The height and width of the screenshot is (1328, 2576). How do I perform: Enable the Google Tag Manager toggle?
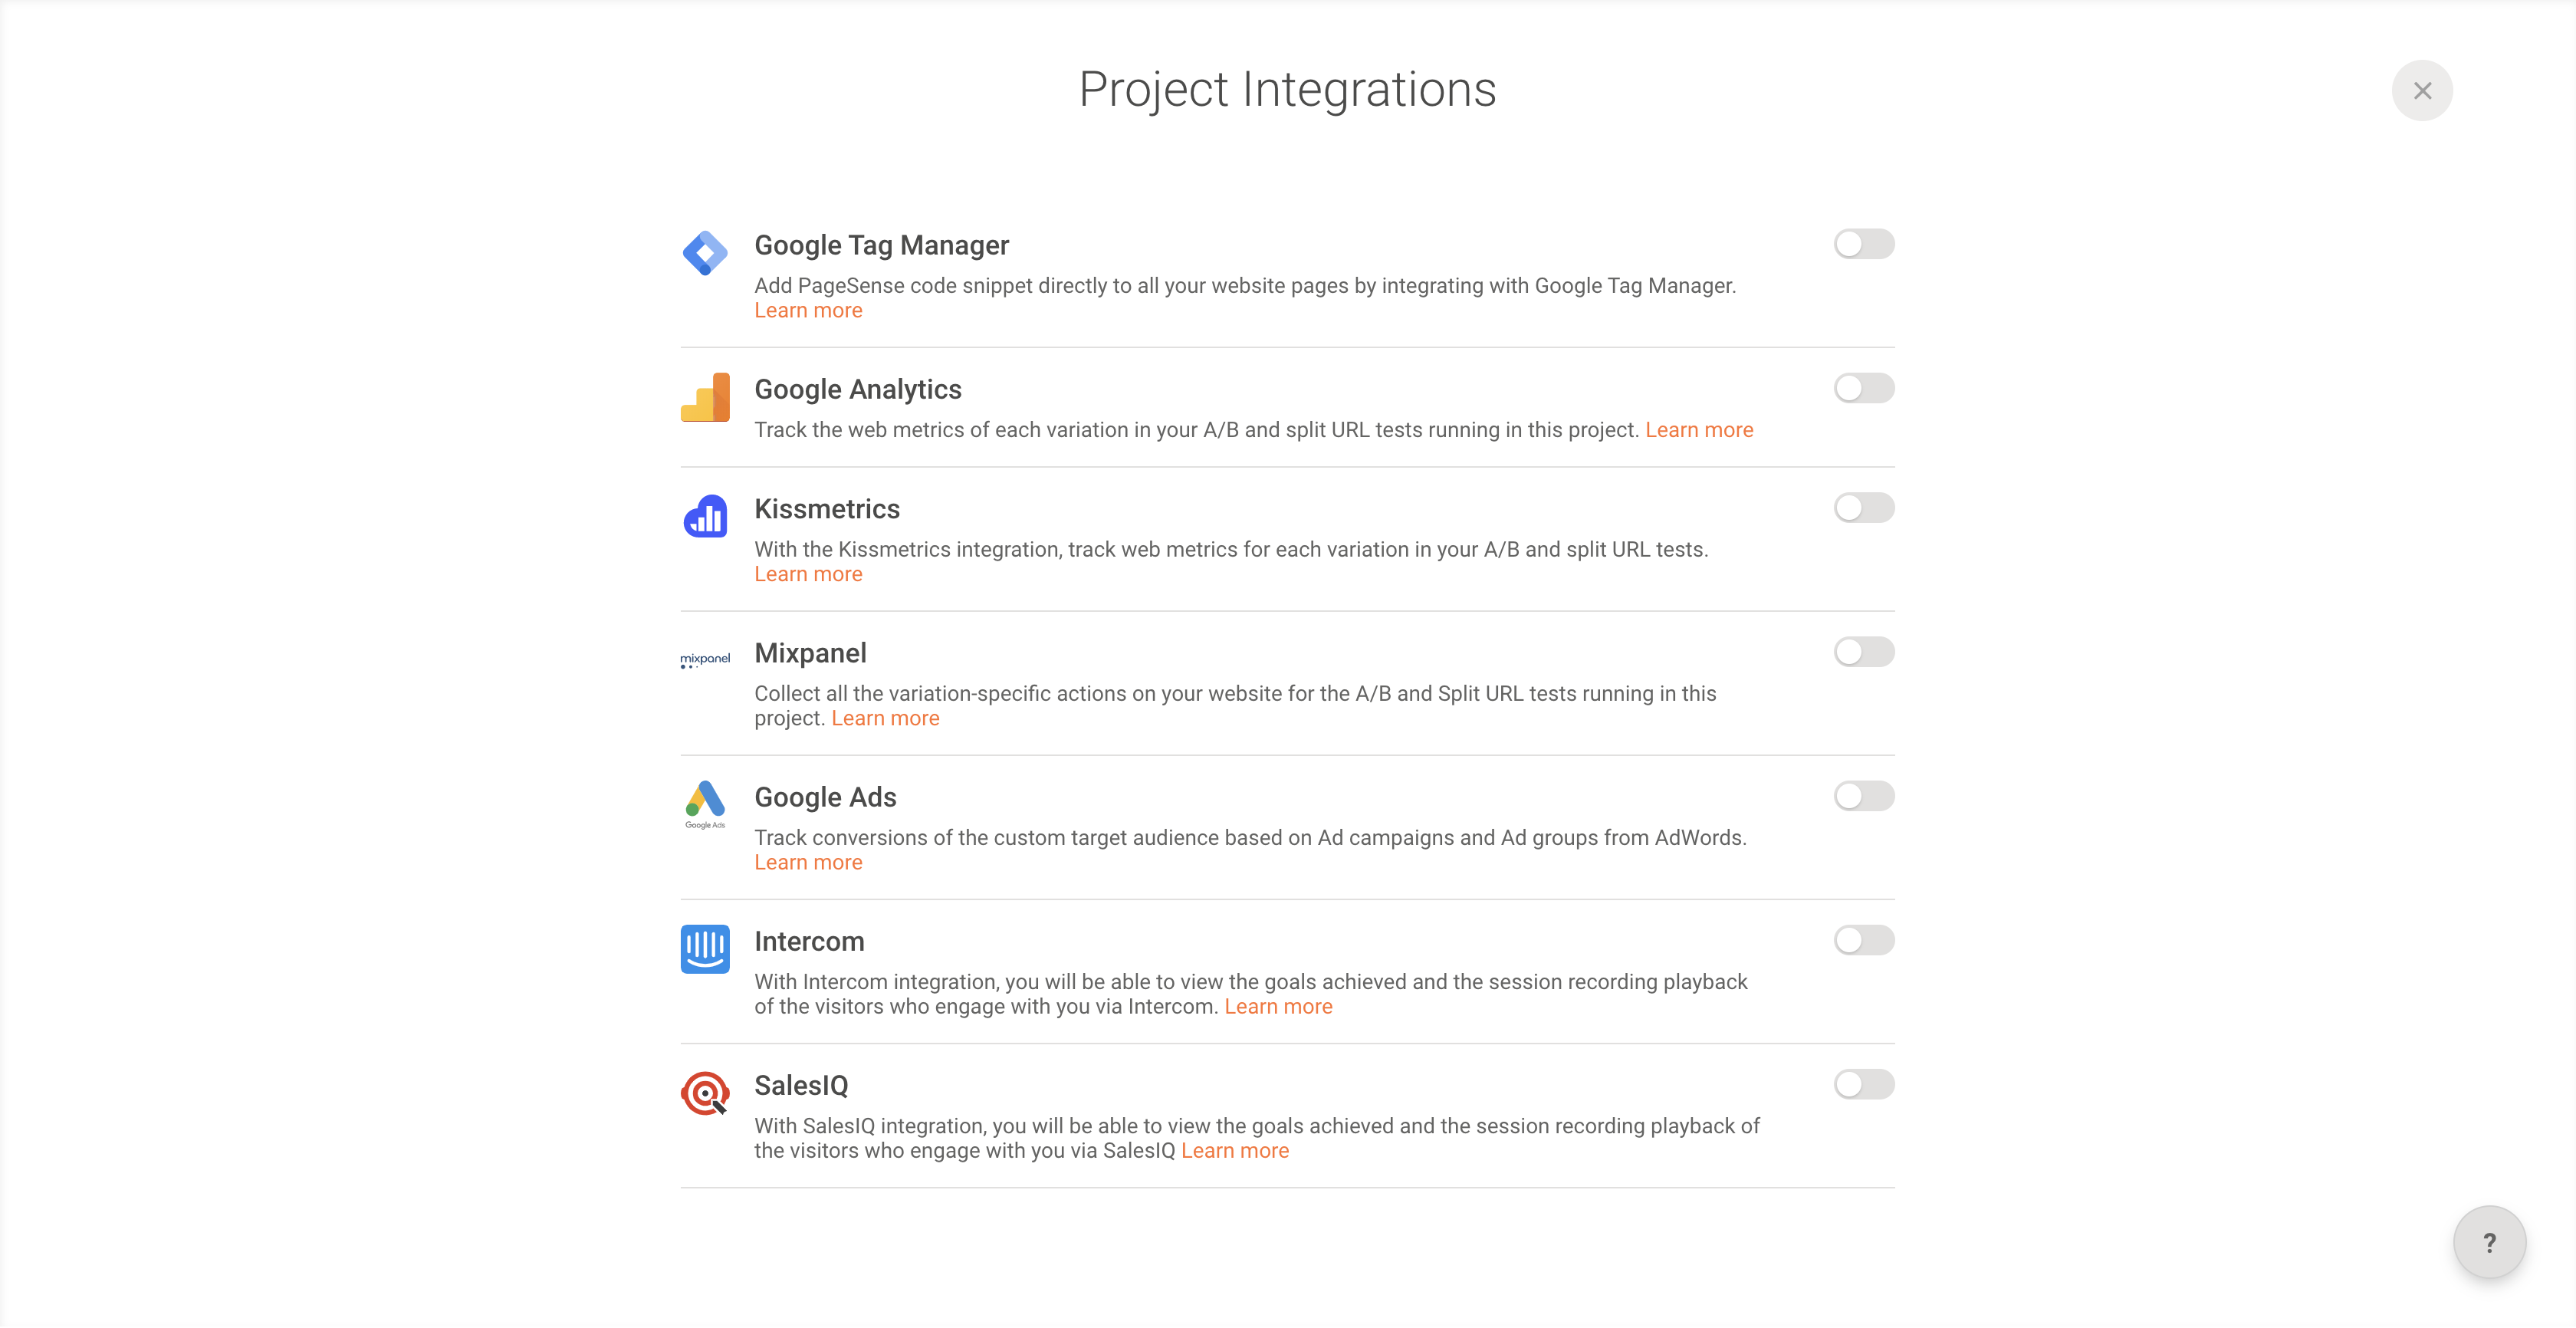(1863, 244)
